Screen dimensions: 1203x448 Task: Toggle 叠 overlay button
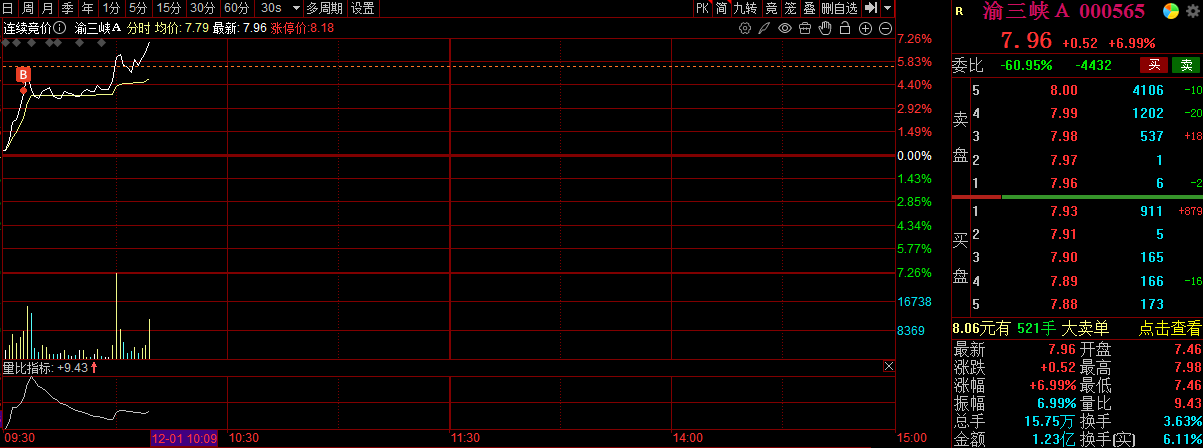(x=810, y=8)
